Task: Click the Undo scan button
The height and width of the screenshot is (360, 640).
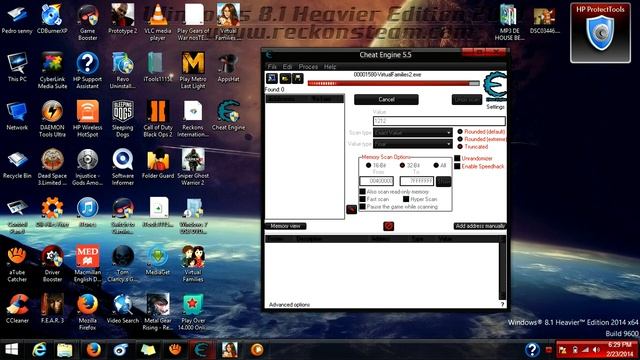Action: point(467,99)
